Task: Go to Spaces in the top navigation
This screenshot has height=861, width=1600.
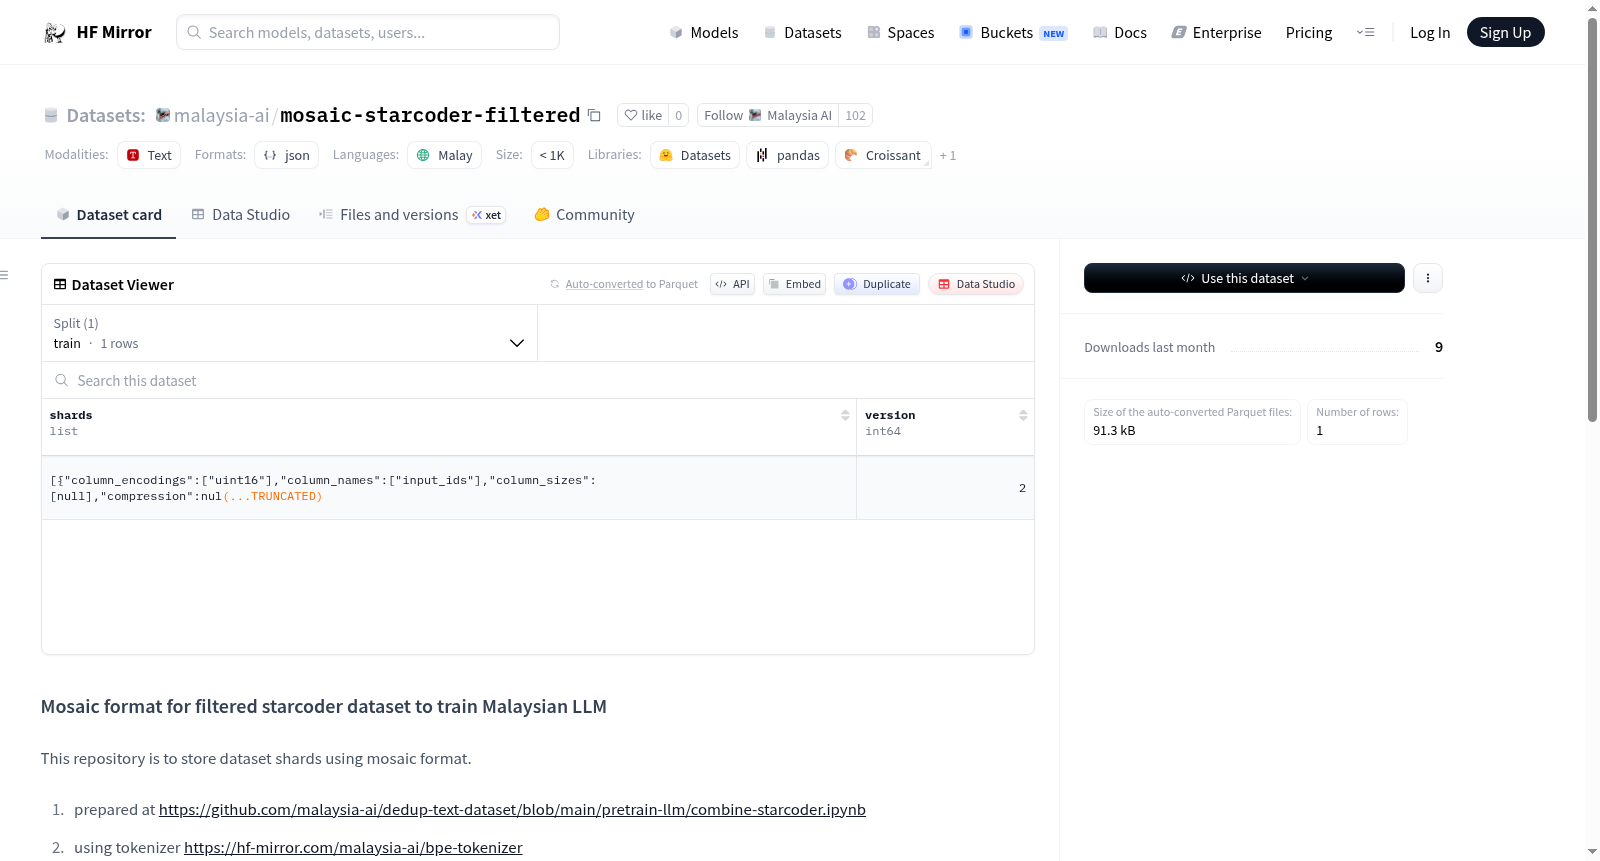Action: click(900, 33)
